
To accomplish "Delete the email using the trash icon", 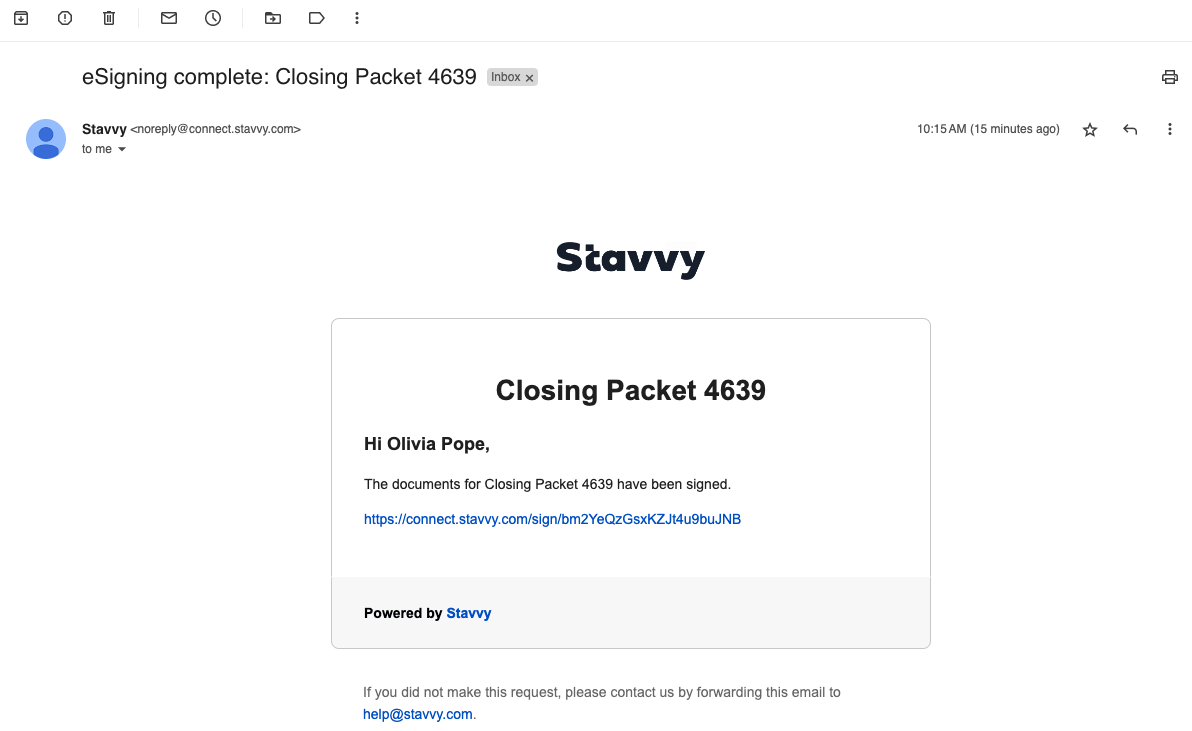I will (x=109, y=18).
